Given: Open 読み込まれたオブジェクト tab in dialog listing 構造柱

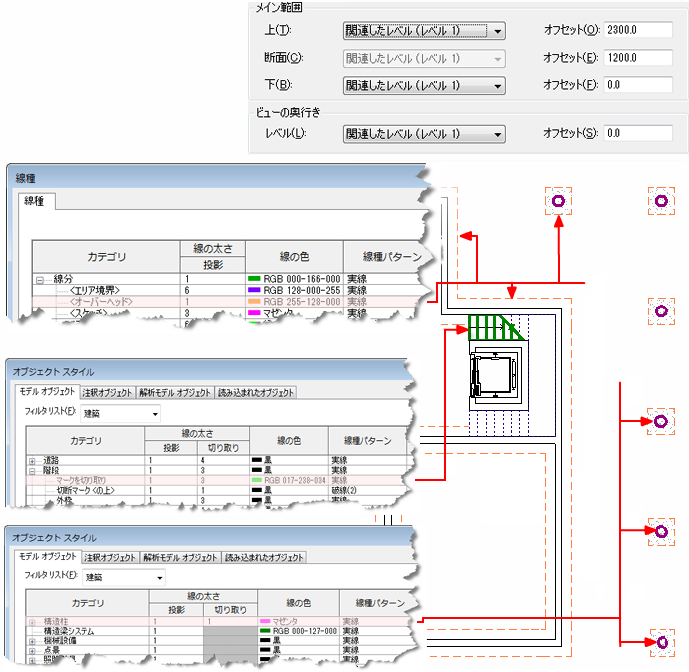Looking at the screenshot, I should [264, 557].
